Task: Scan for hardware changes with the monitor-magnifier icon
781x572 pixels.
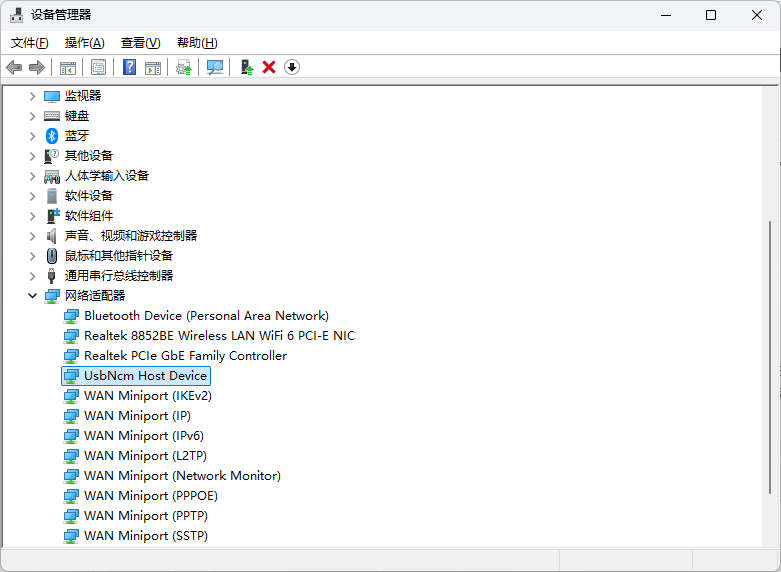Action: [x=215, y=67]
